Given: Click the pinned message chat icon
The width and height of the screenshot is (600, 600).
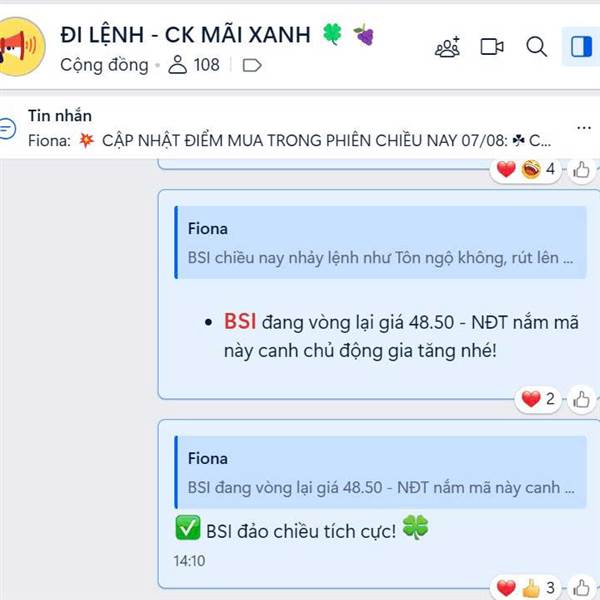Looking at the screenshot, I should pos(8,128).
